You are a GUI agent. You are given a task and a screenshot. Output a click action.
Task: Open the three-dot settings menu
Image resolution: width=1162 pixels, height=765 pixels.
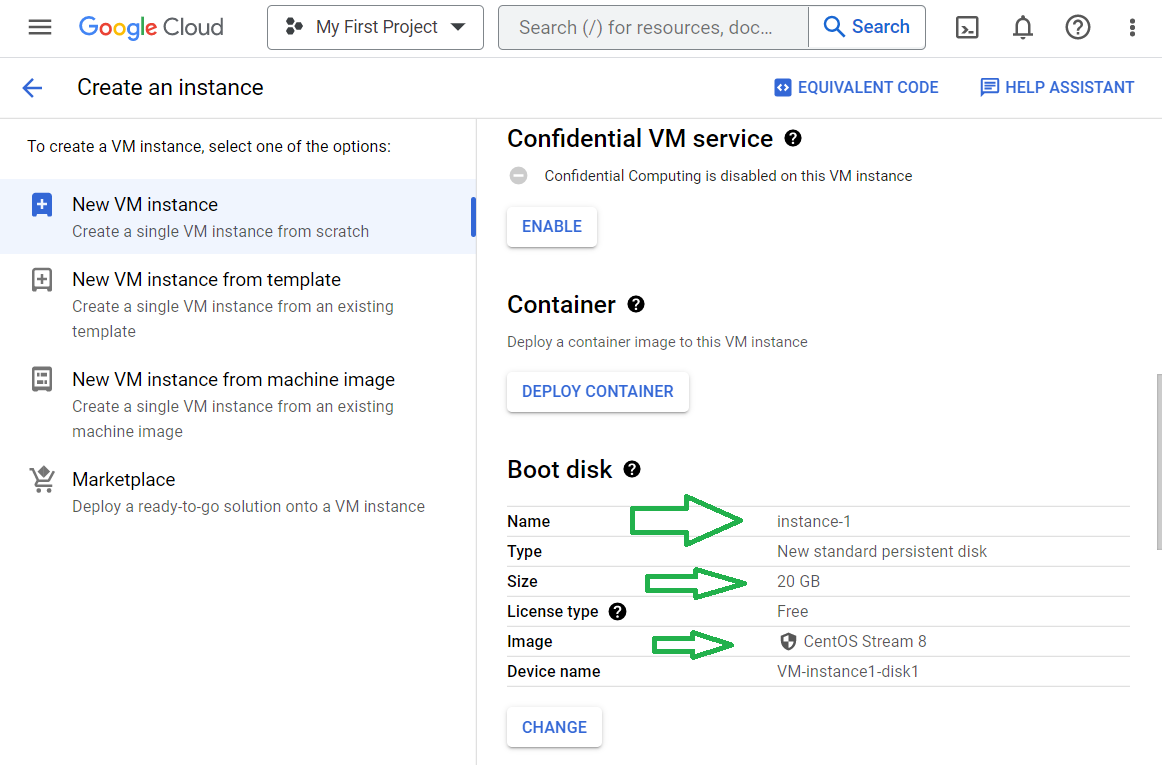(1132, 27)
